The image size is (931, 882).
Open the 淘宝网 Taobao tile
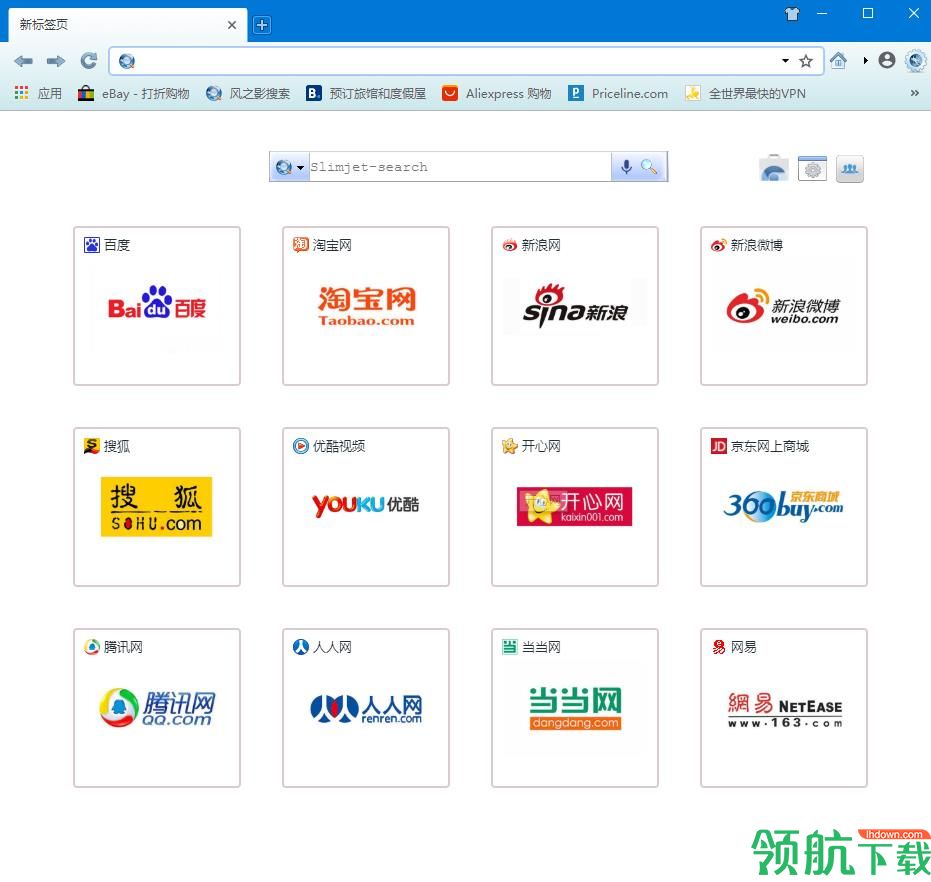click(366, 306)
